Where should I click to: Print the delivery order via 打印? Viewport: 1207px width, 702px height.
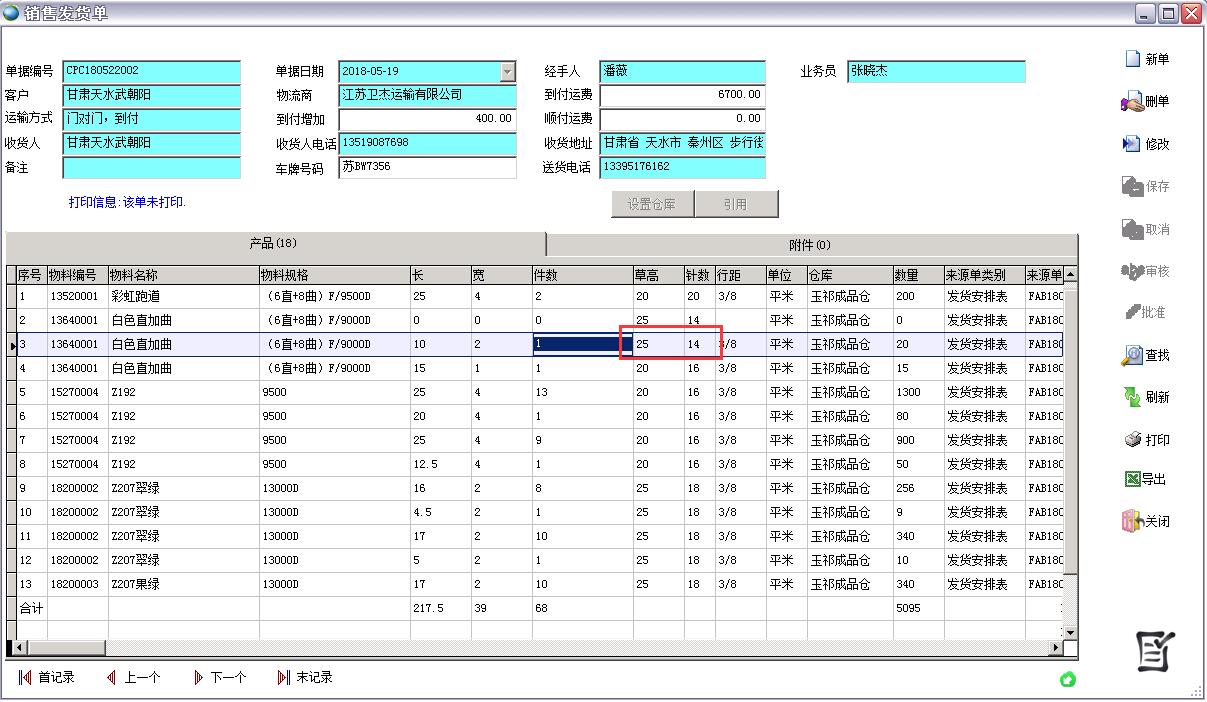(x=1149, y=438)
